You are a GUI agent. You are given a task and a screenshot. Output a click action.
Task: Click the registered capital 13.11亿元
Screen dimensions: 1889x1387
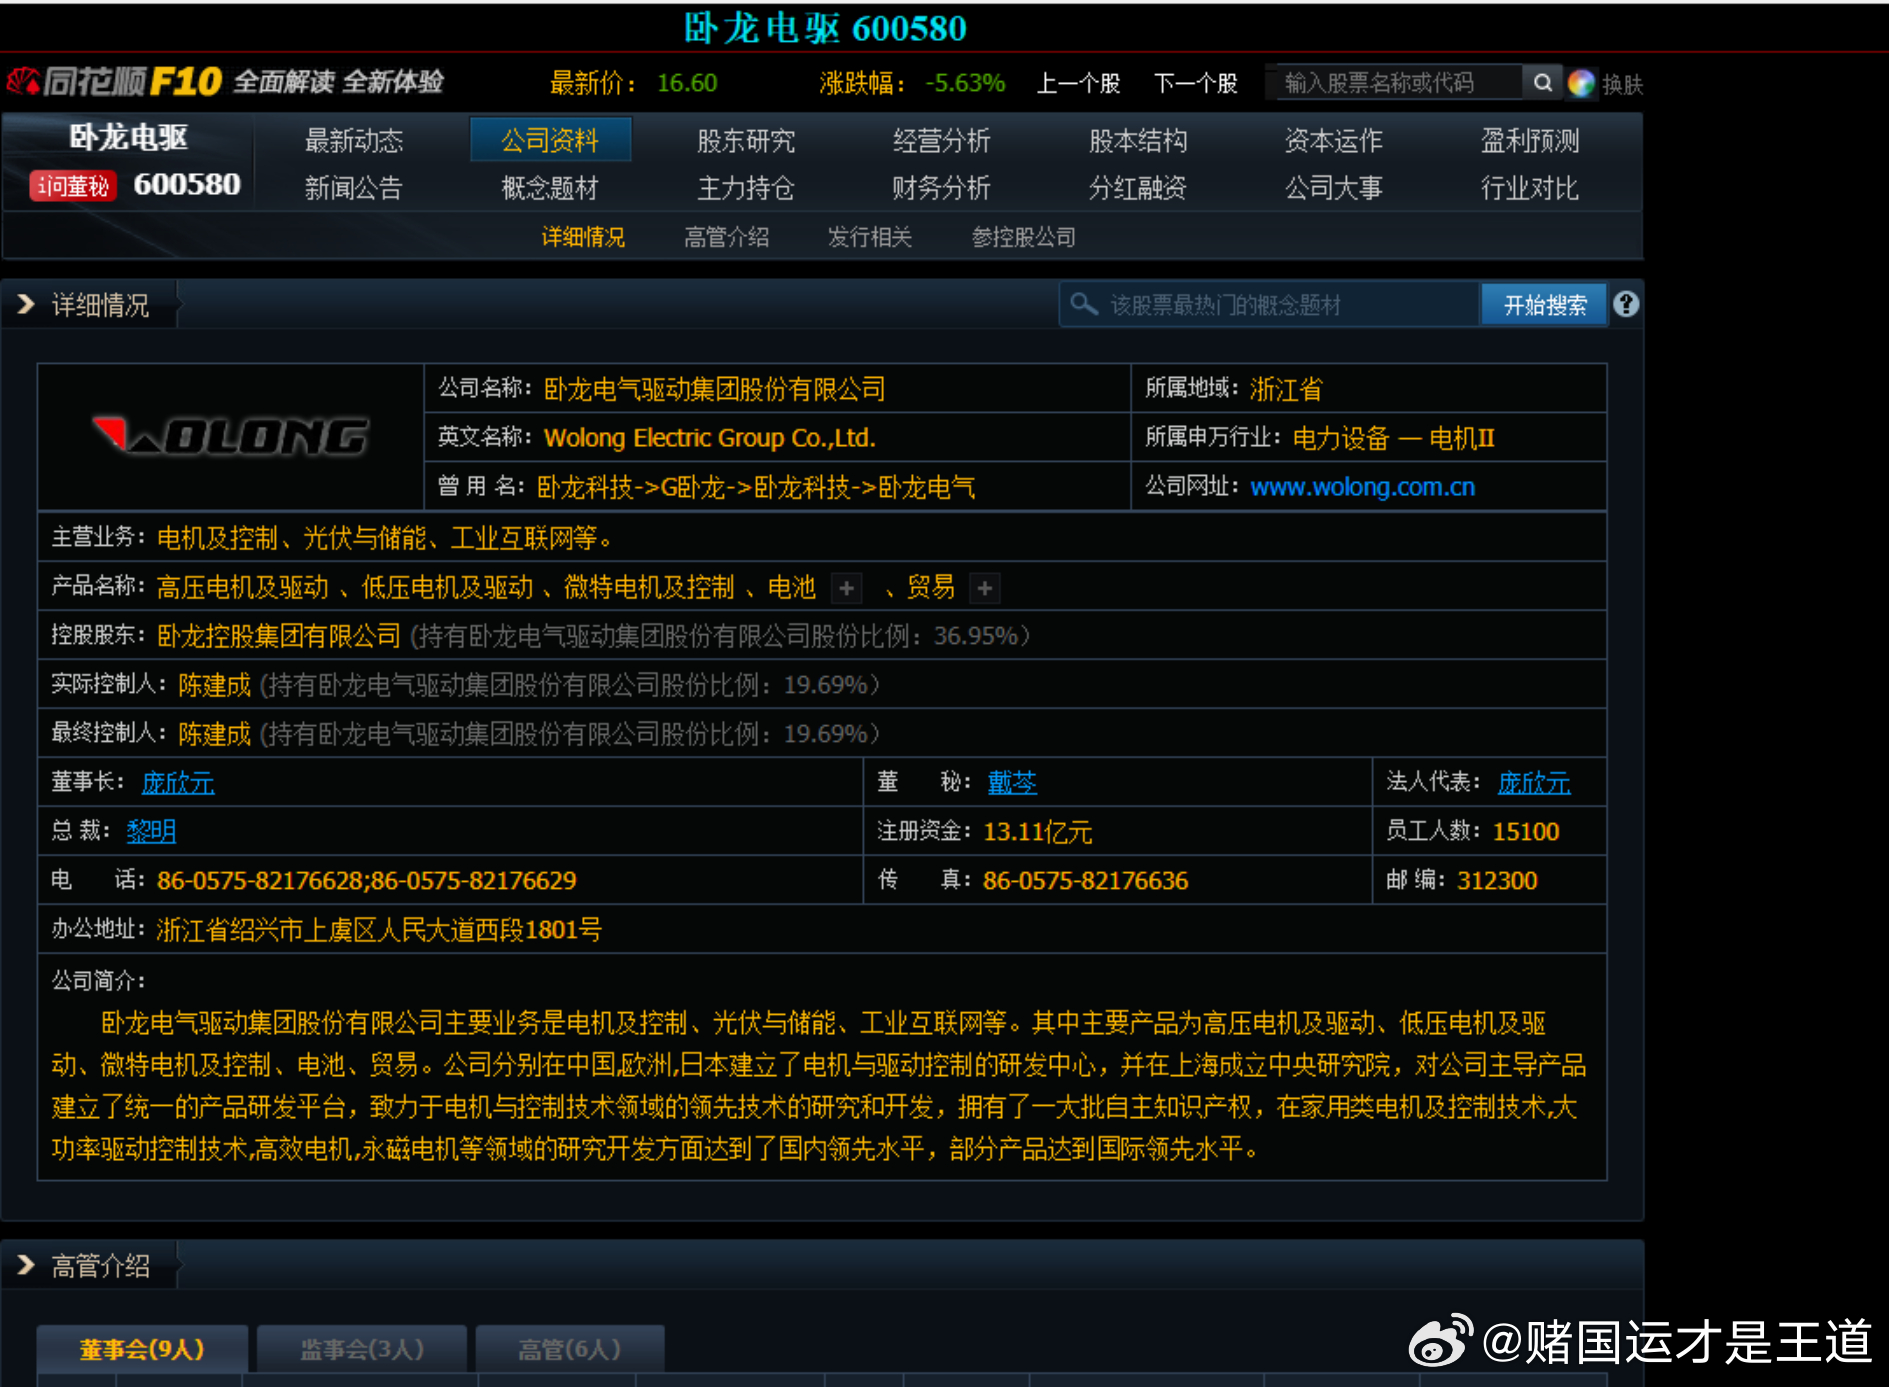[1037, 831]
